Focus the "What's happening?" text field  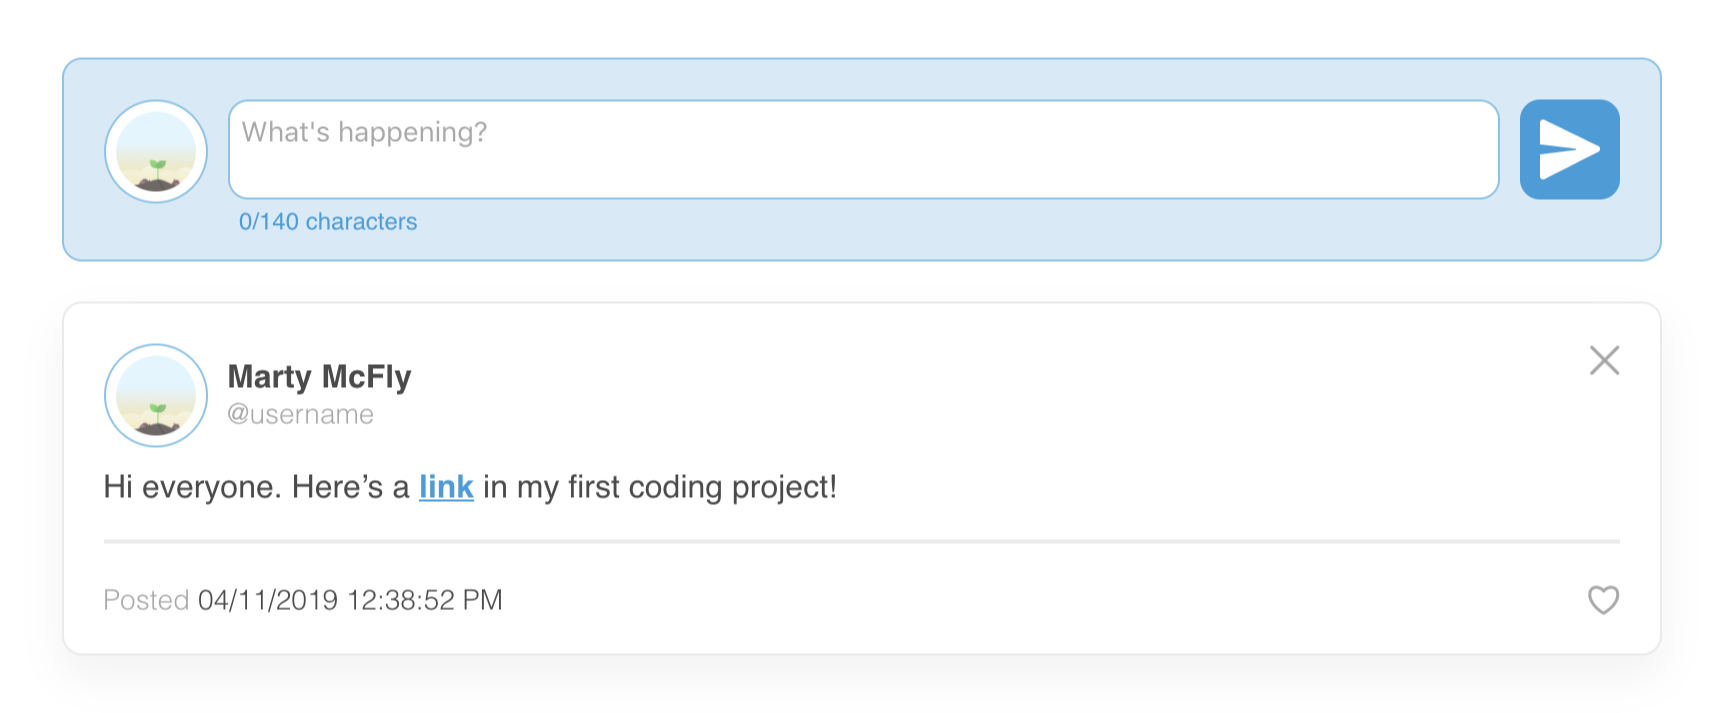point(863,149)
